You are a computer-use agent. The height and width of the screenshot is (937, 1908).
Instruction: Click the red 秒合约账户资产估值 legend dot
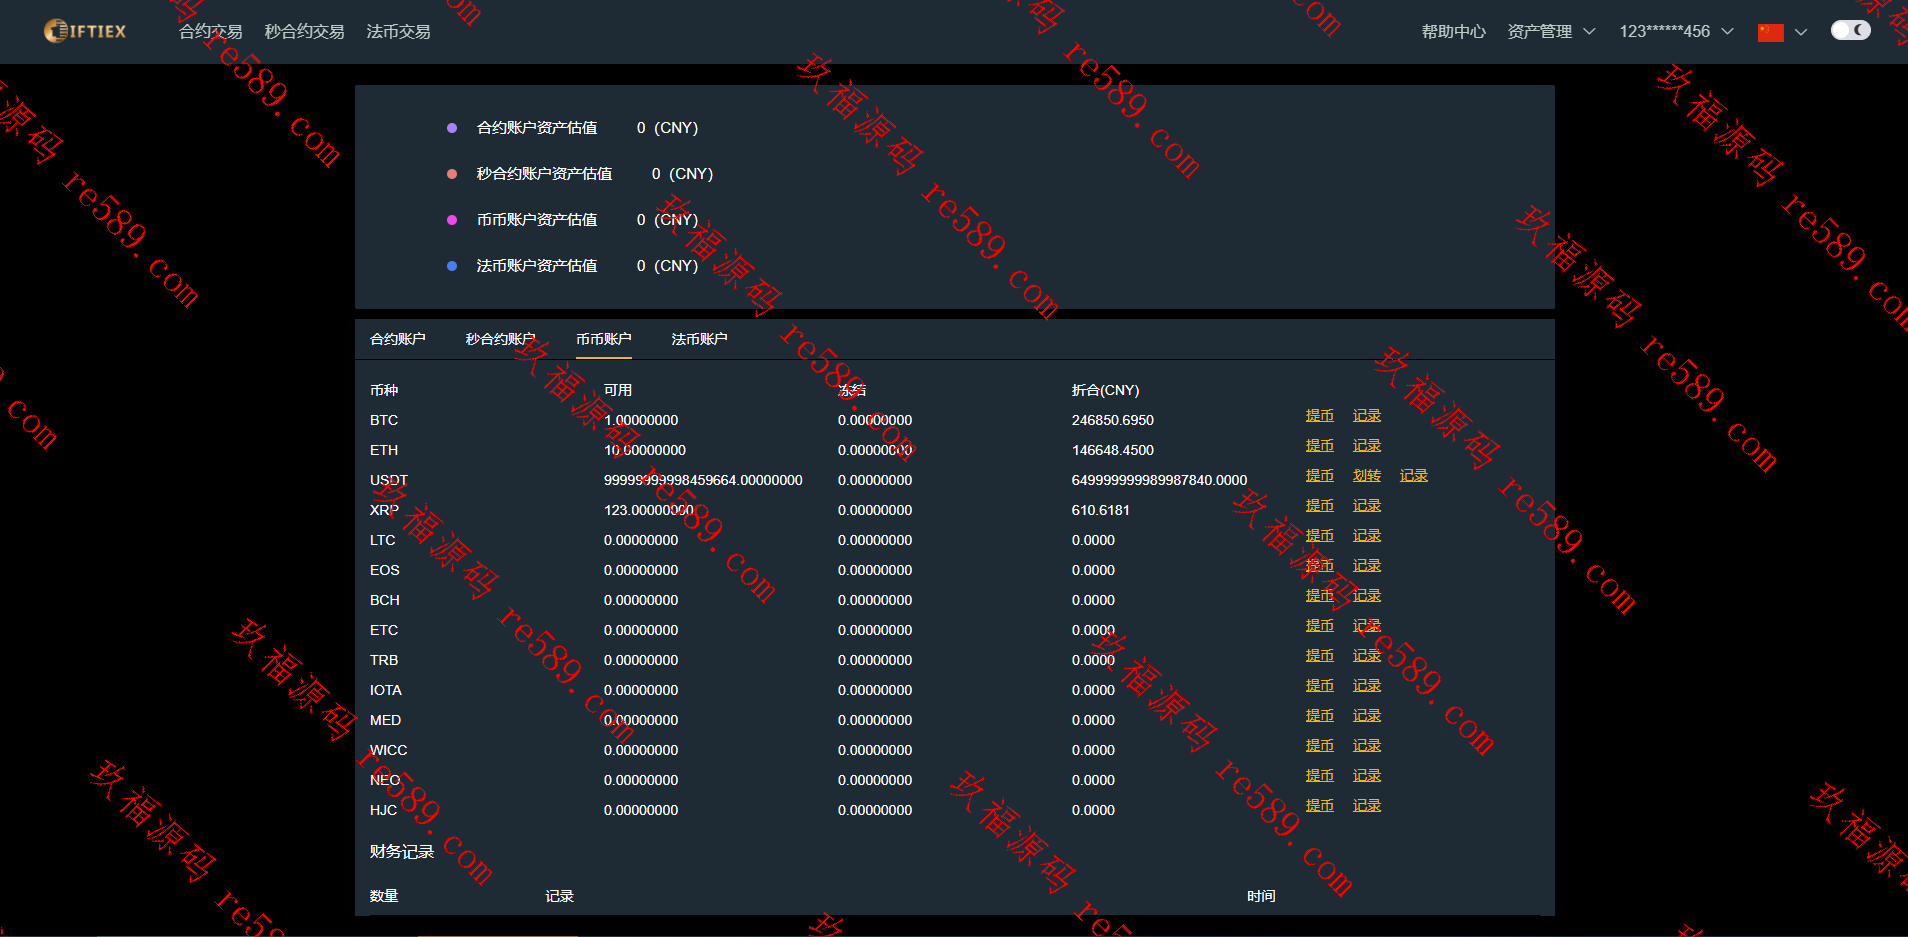452,174
